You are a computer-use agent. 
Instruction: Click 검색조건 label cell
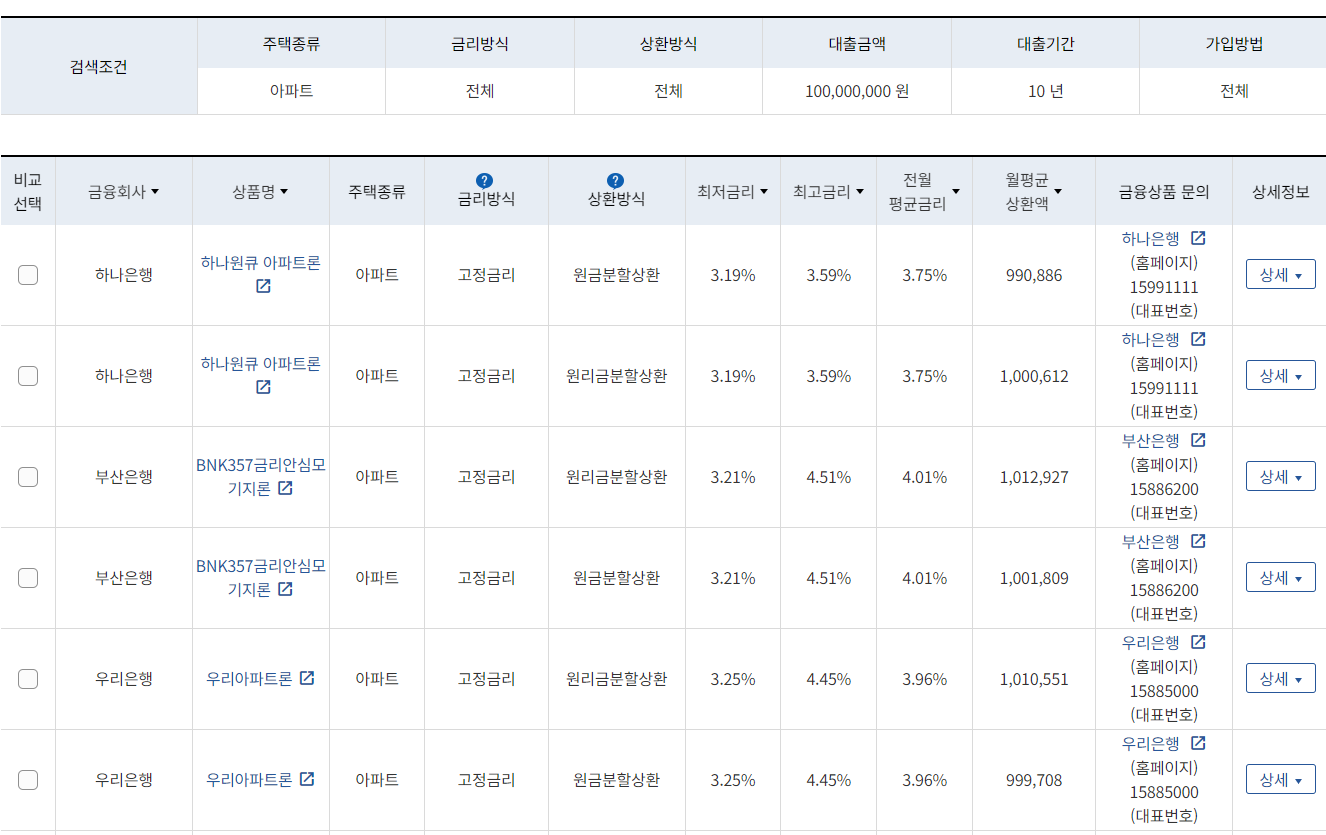[x=99, y=67]
